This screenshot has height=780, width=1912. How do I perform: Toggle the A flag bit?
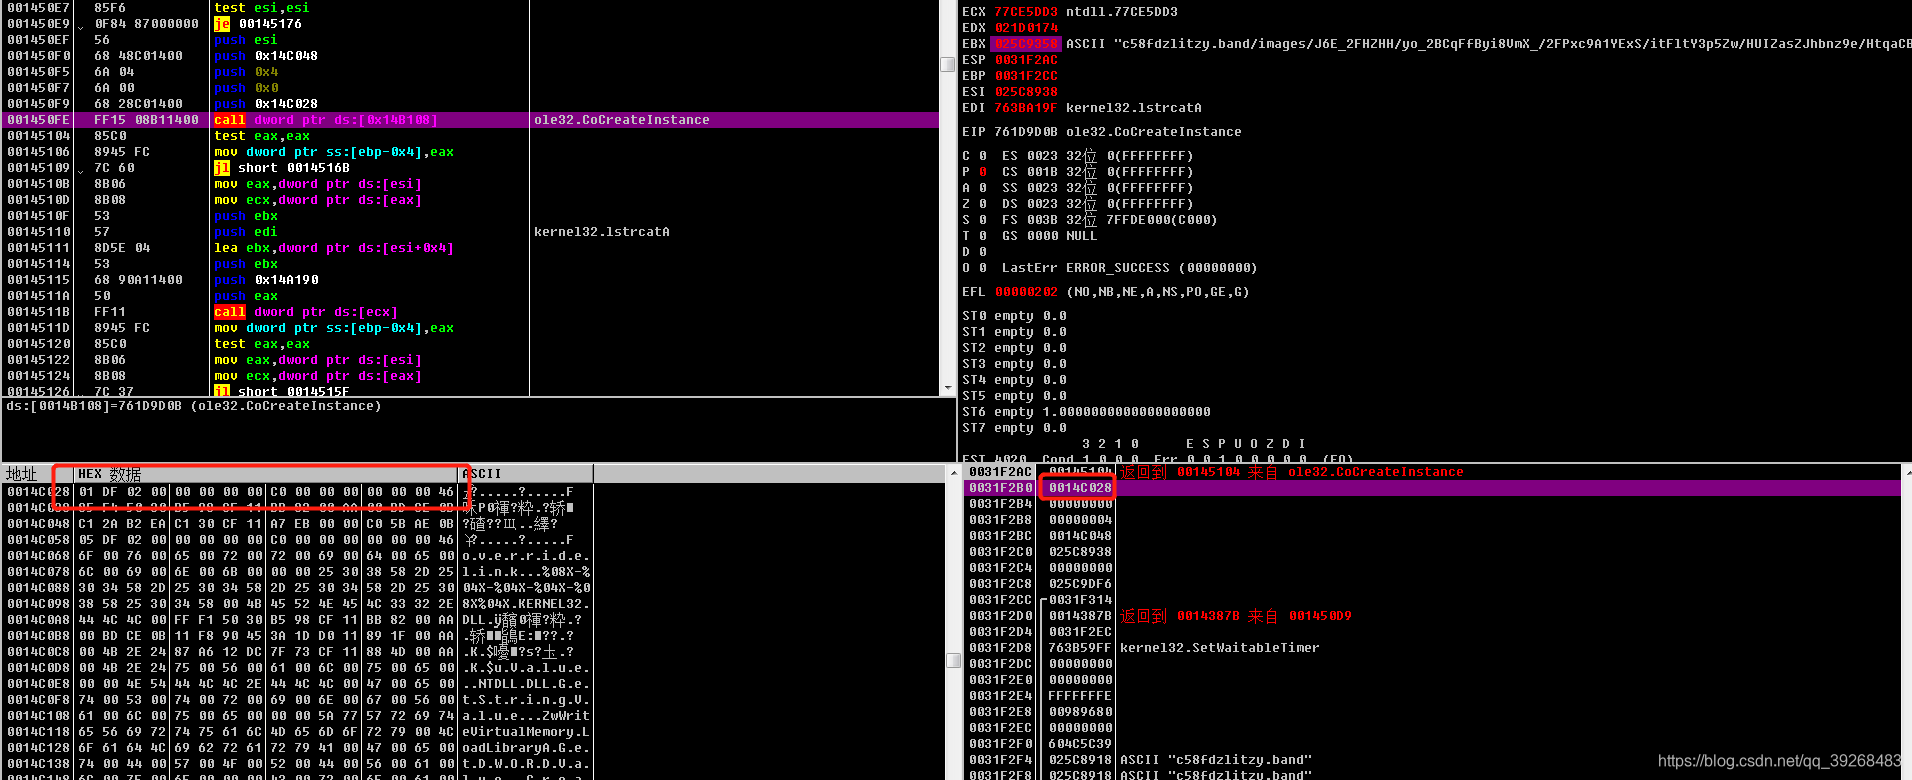tap(983, 188)
